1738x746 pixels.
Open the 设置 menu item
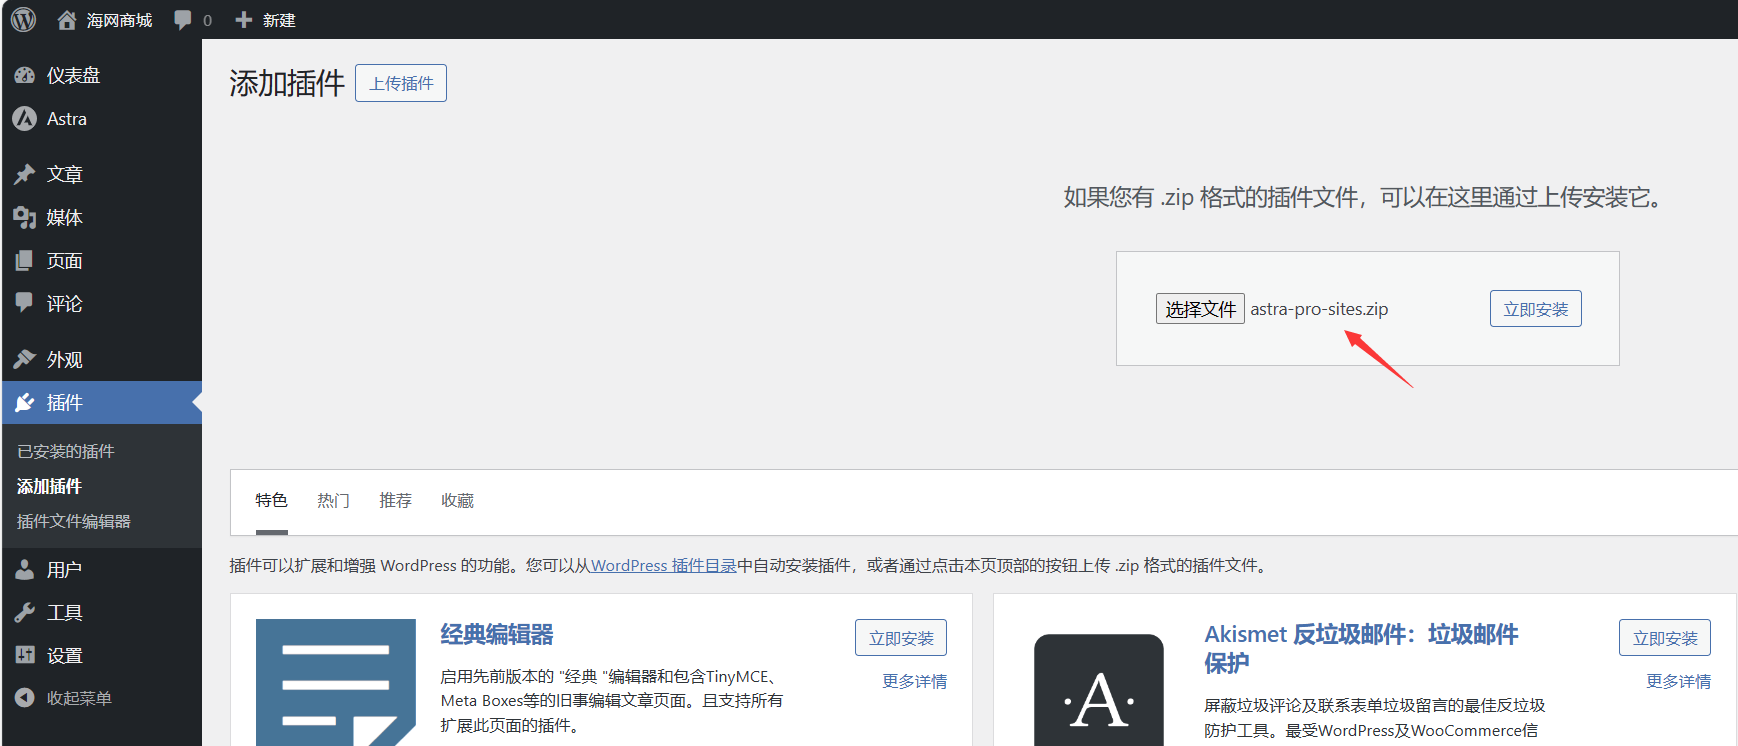pos(102,655)
